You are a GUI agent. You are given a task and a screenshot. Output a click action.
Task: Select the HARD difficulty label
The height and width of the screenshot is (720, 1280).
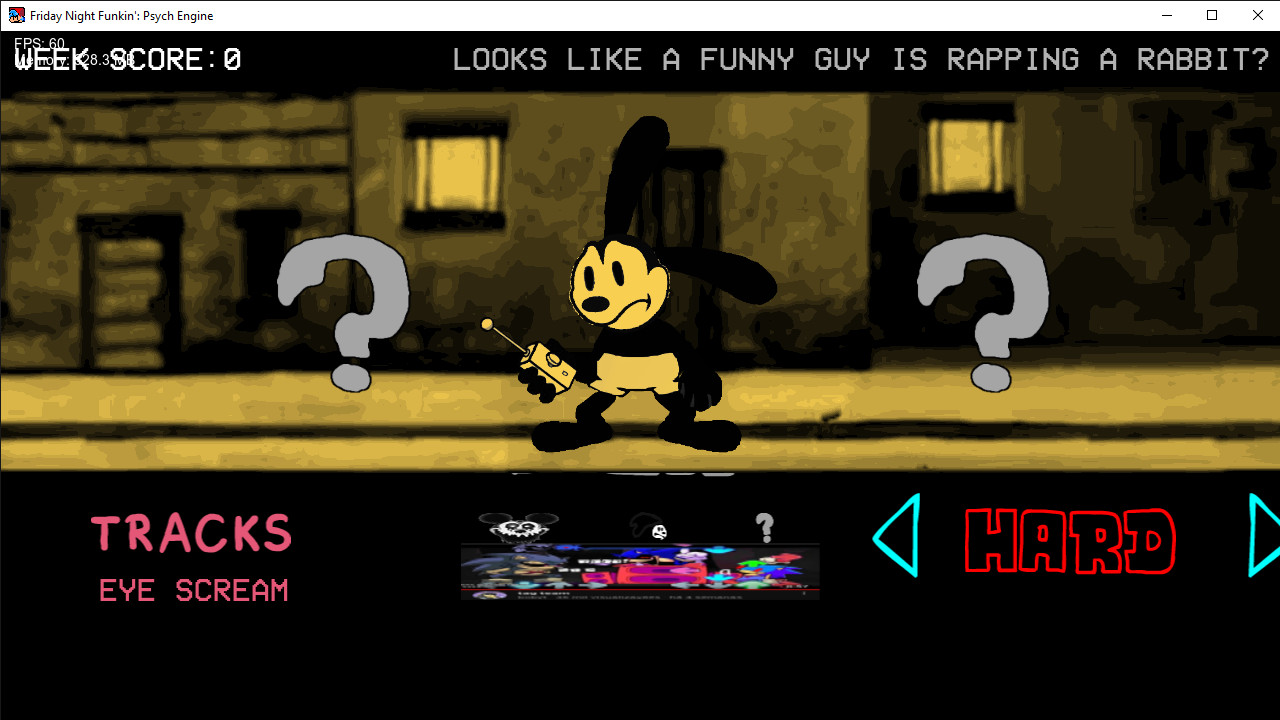(1068, 538)
